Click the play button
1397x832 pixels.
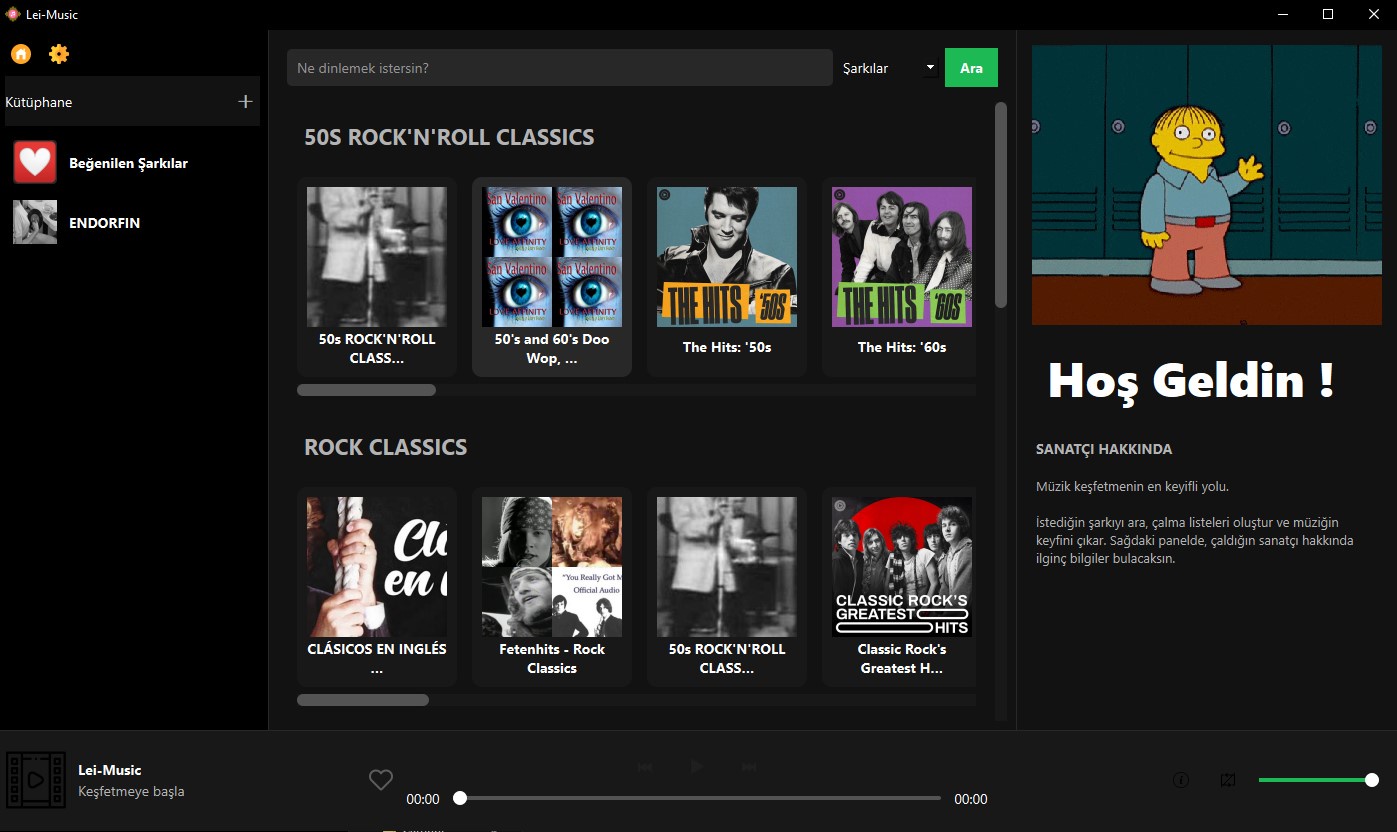coord(697,767)
